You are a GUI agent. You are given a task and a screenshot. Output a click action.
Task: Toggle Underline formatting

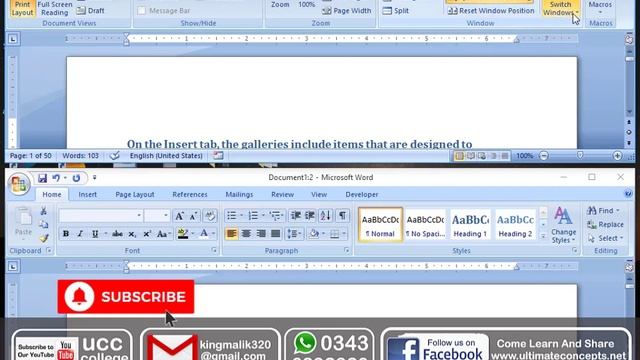coord(95,234)
